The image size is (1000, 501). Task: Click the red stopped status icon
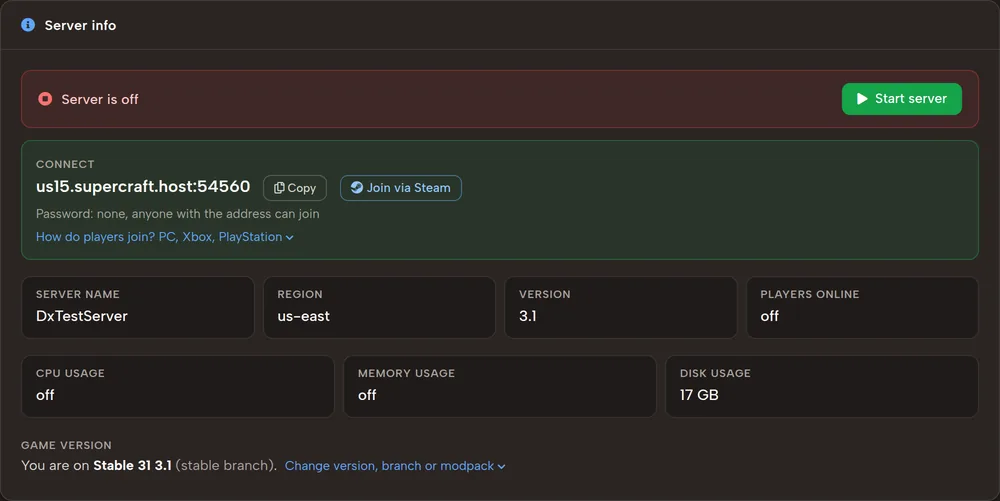(x=45, y=99)
